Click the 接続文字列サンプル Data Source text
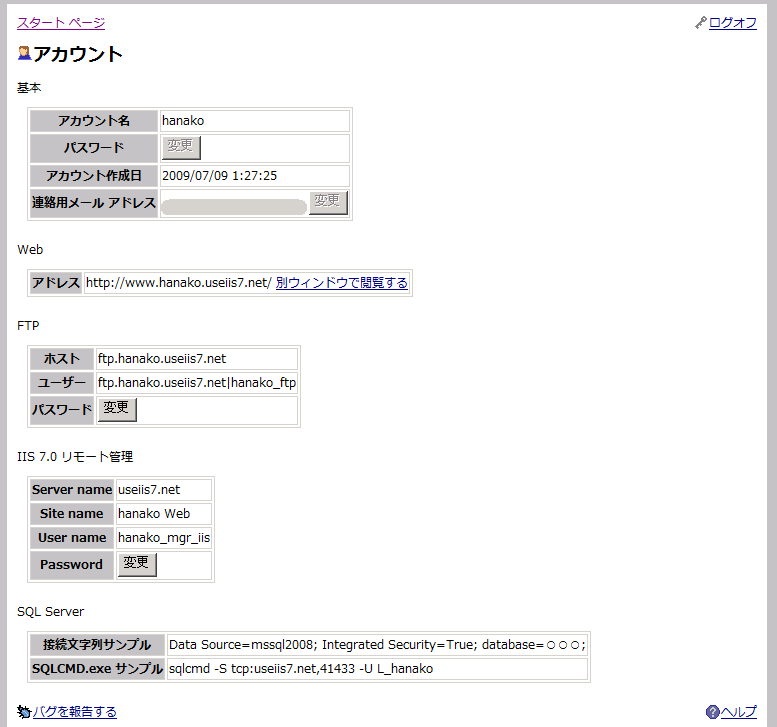The width and height of the screenshot is (777, 727). [377, 645]
